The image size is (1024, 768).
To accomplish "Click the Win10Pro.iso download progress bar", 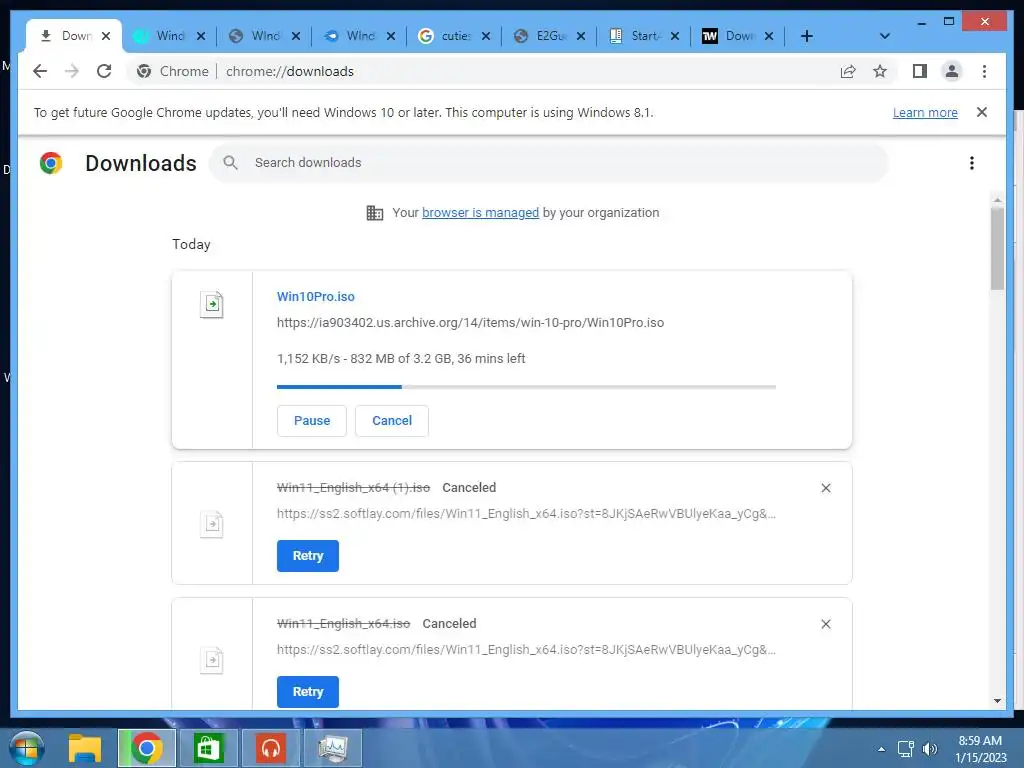I will [x=526, y=387].
